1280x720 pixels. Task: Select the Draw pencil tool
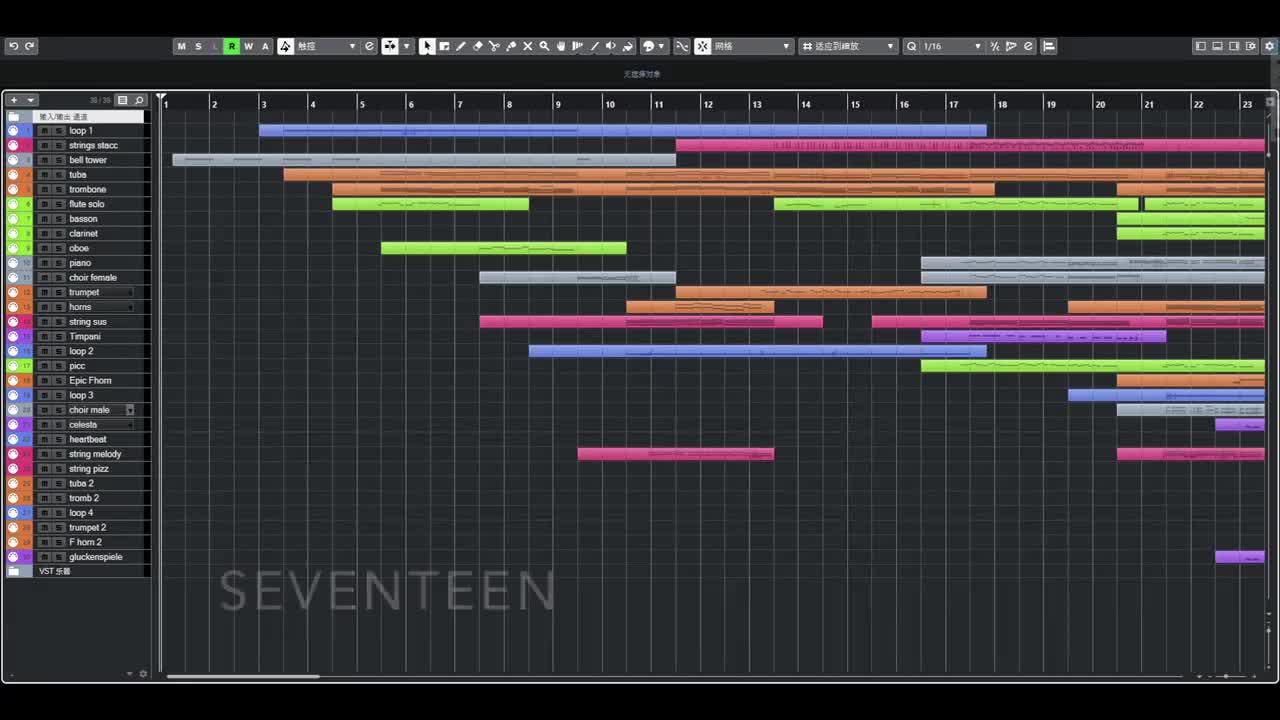pyautogui.click(x=461, y=46)
